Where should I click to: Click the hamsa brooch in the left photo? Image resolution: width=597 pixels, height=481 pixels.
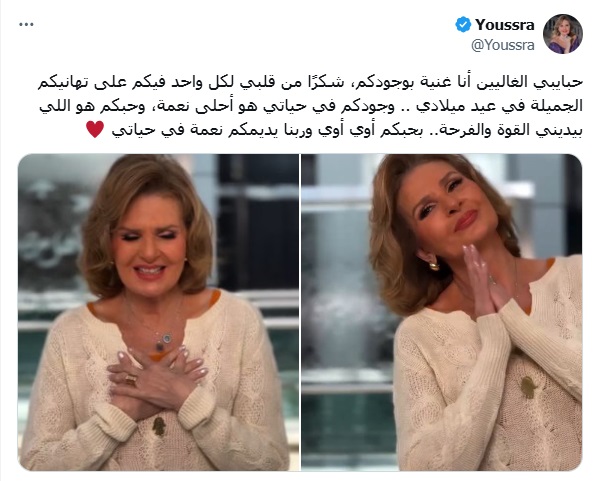coord(159,426)
